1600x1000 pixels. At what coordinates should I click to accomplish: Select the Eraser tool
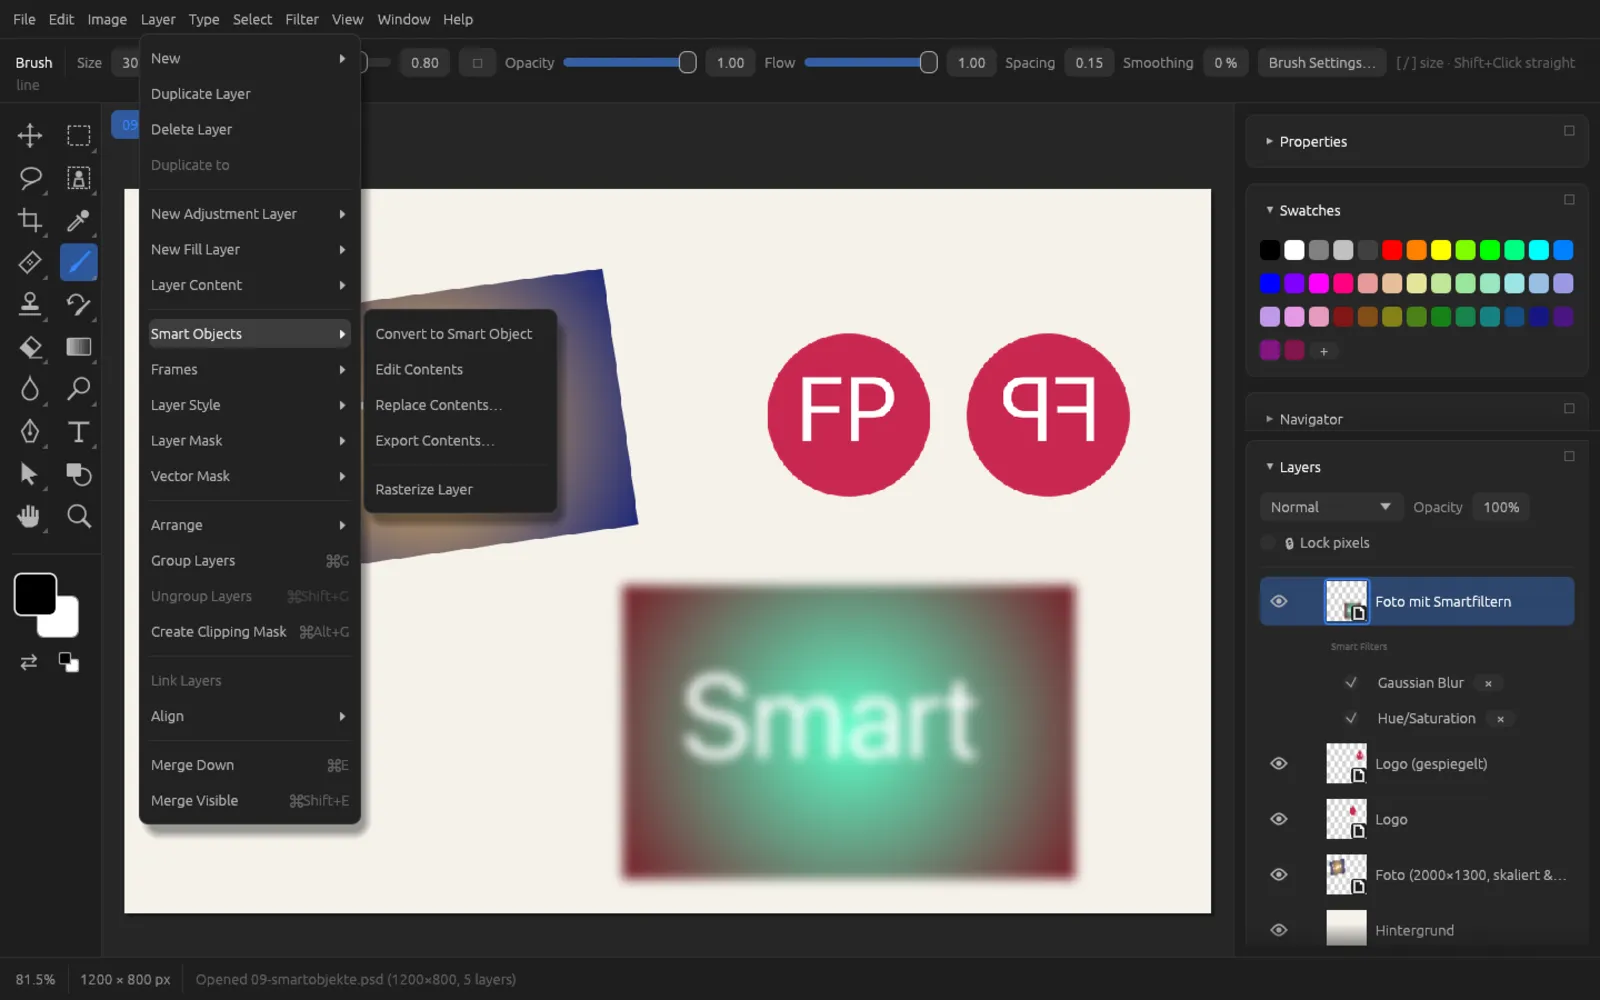pyautogui.click(x=30, y=347)
